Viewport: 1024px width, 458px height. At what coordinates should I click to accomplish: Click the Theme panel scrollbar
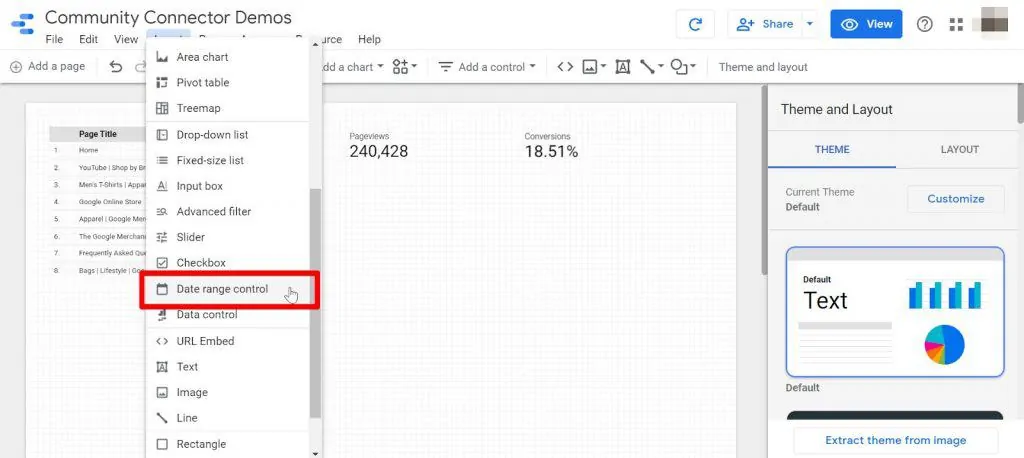pos(1020,103)
